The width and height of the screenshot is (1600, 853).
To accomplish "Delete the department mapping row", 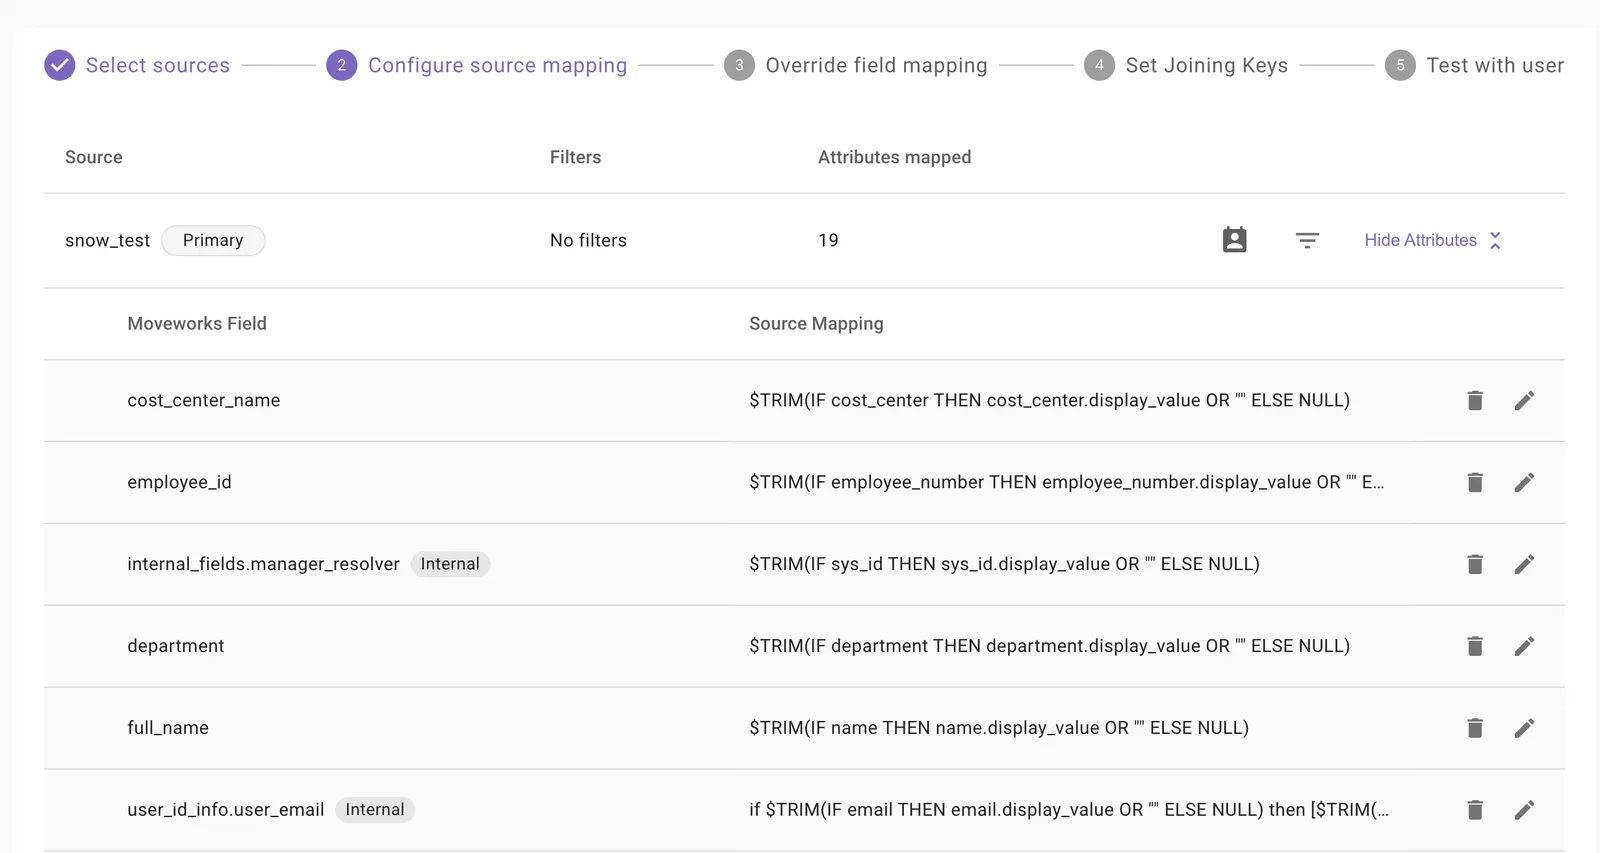I will point(1475,646).
